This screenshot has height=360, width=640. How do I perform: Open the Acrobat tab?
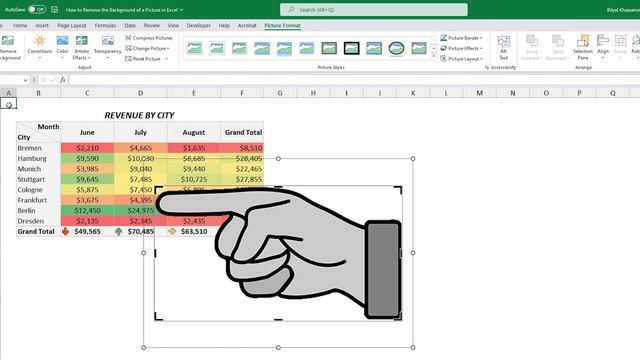coord(247,25)
